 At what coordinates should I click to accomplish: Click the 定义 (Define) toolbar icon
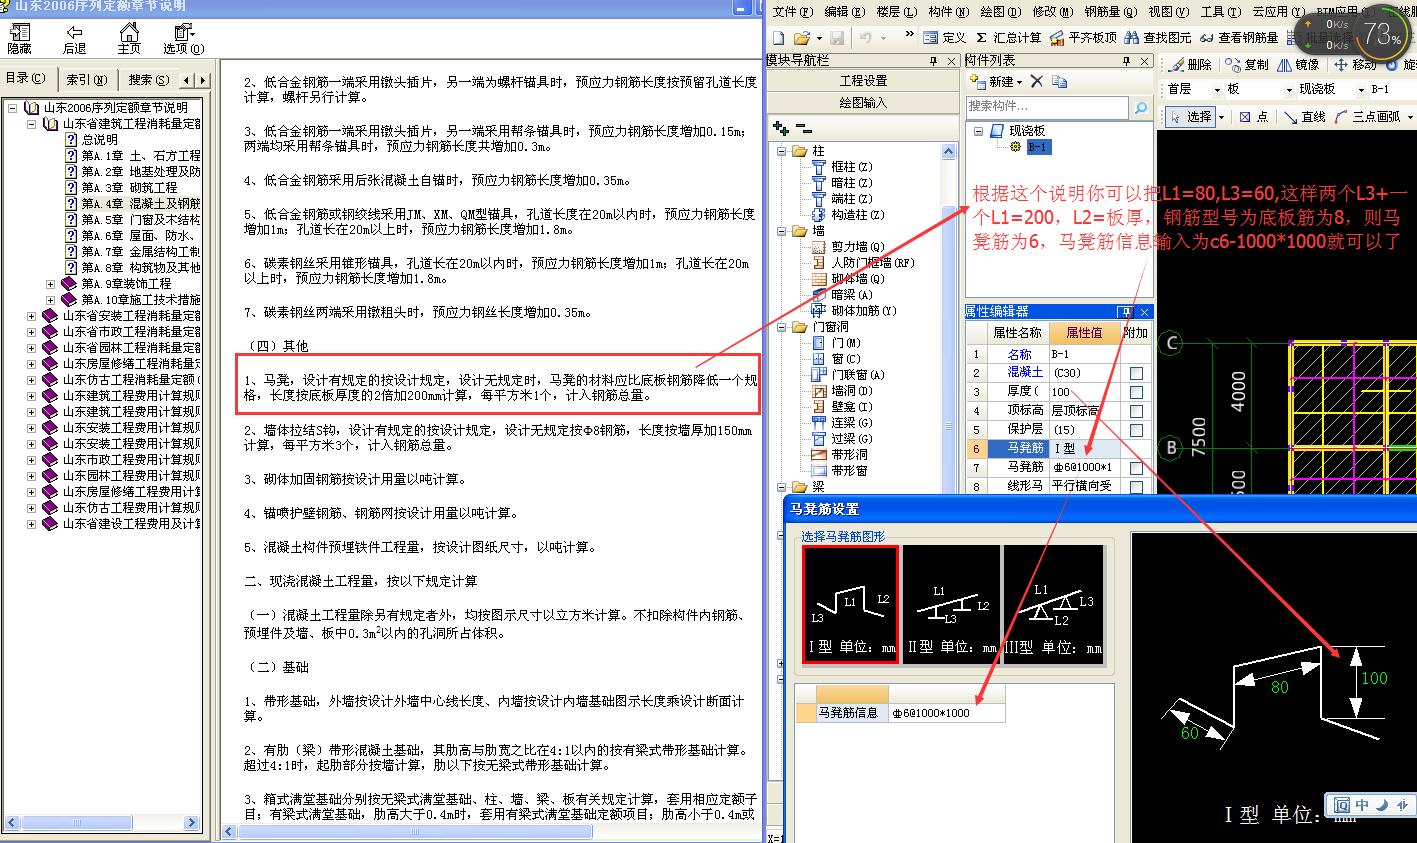tap(944, 37)
